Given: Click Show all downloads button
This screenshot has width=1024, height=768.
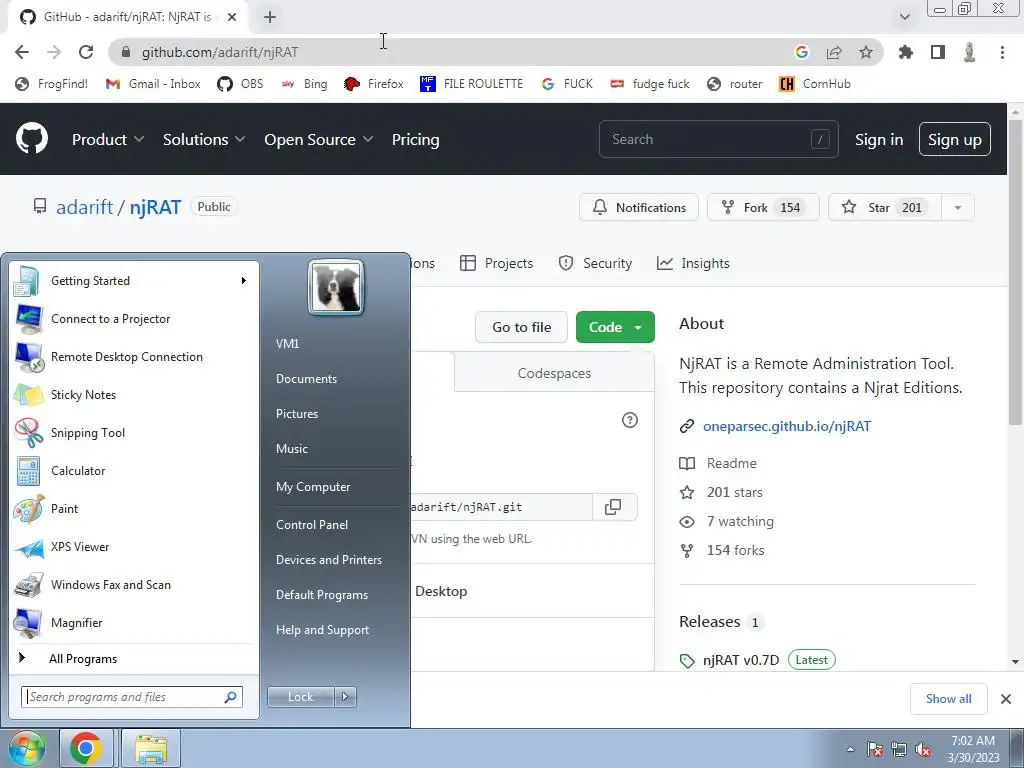Looking at the screenshot, I should pyautogui.click(x=948, y=699).
